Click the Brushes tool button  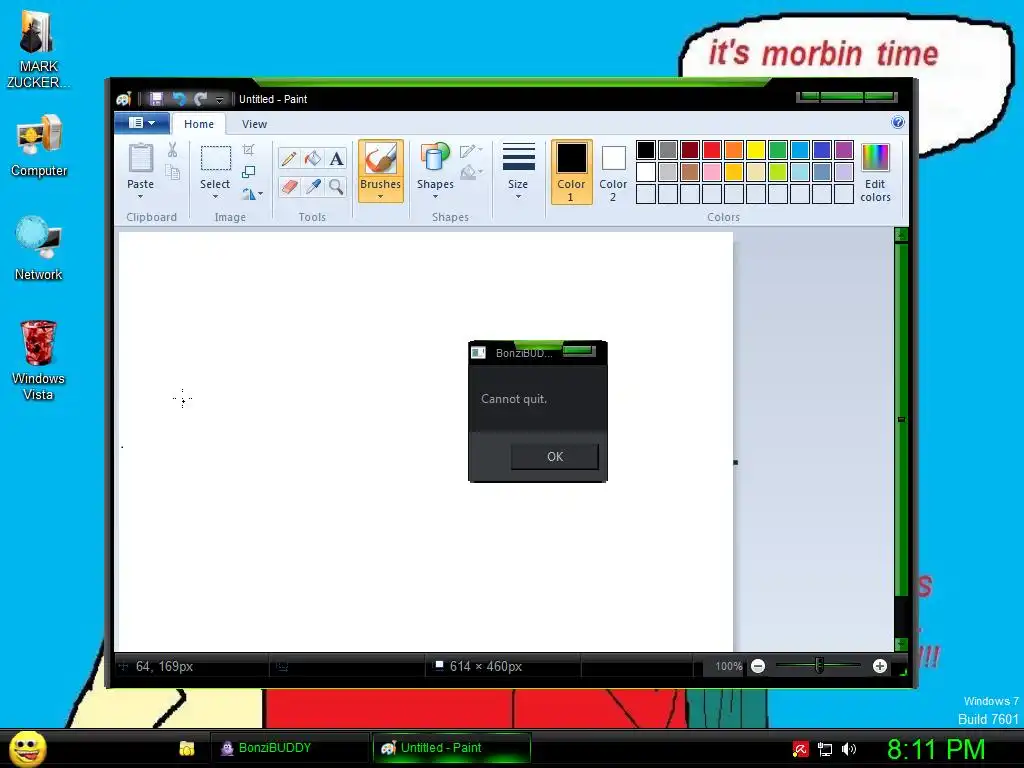click(x=380, y=171)
